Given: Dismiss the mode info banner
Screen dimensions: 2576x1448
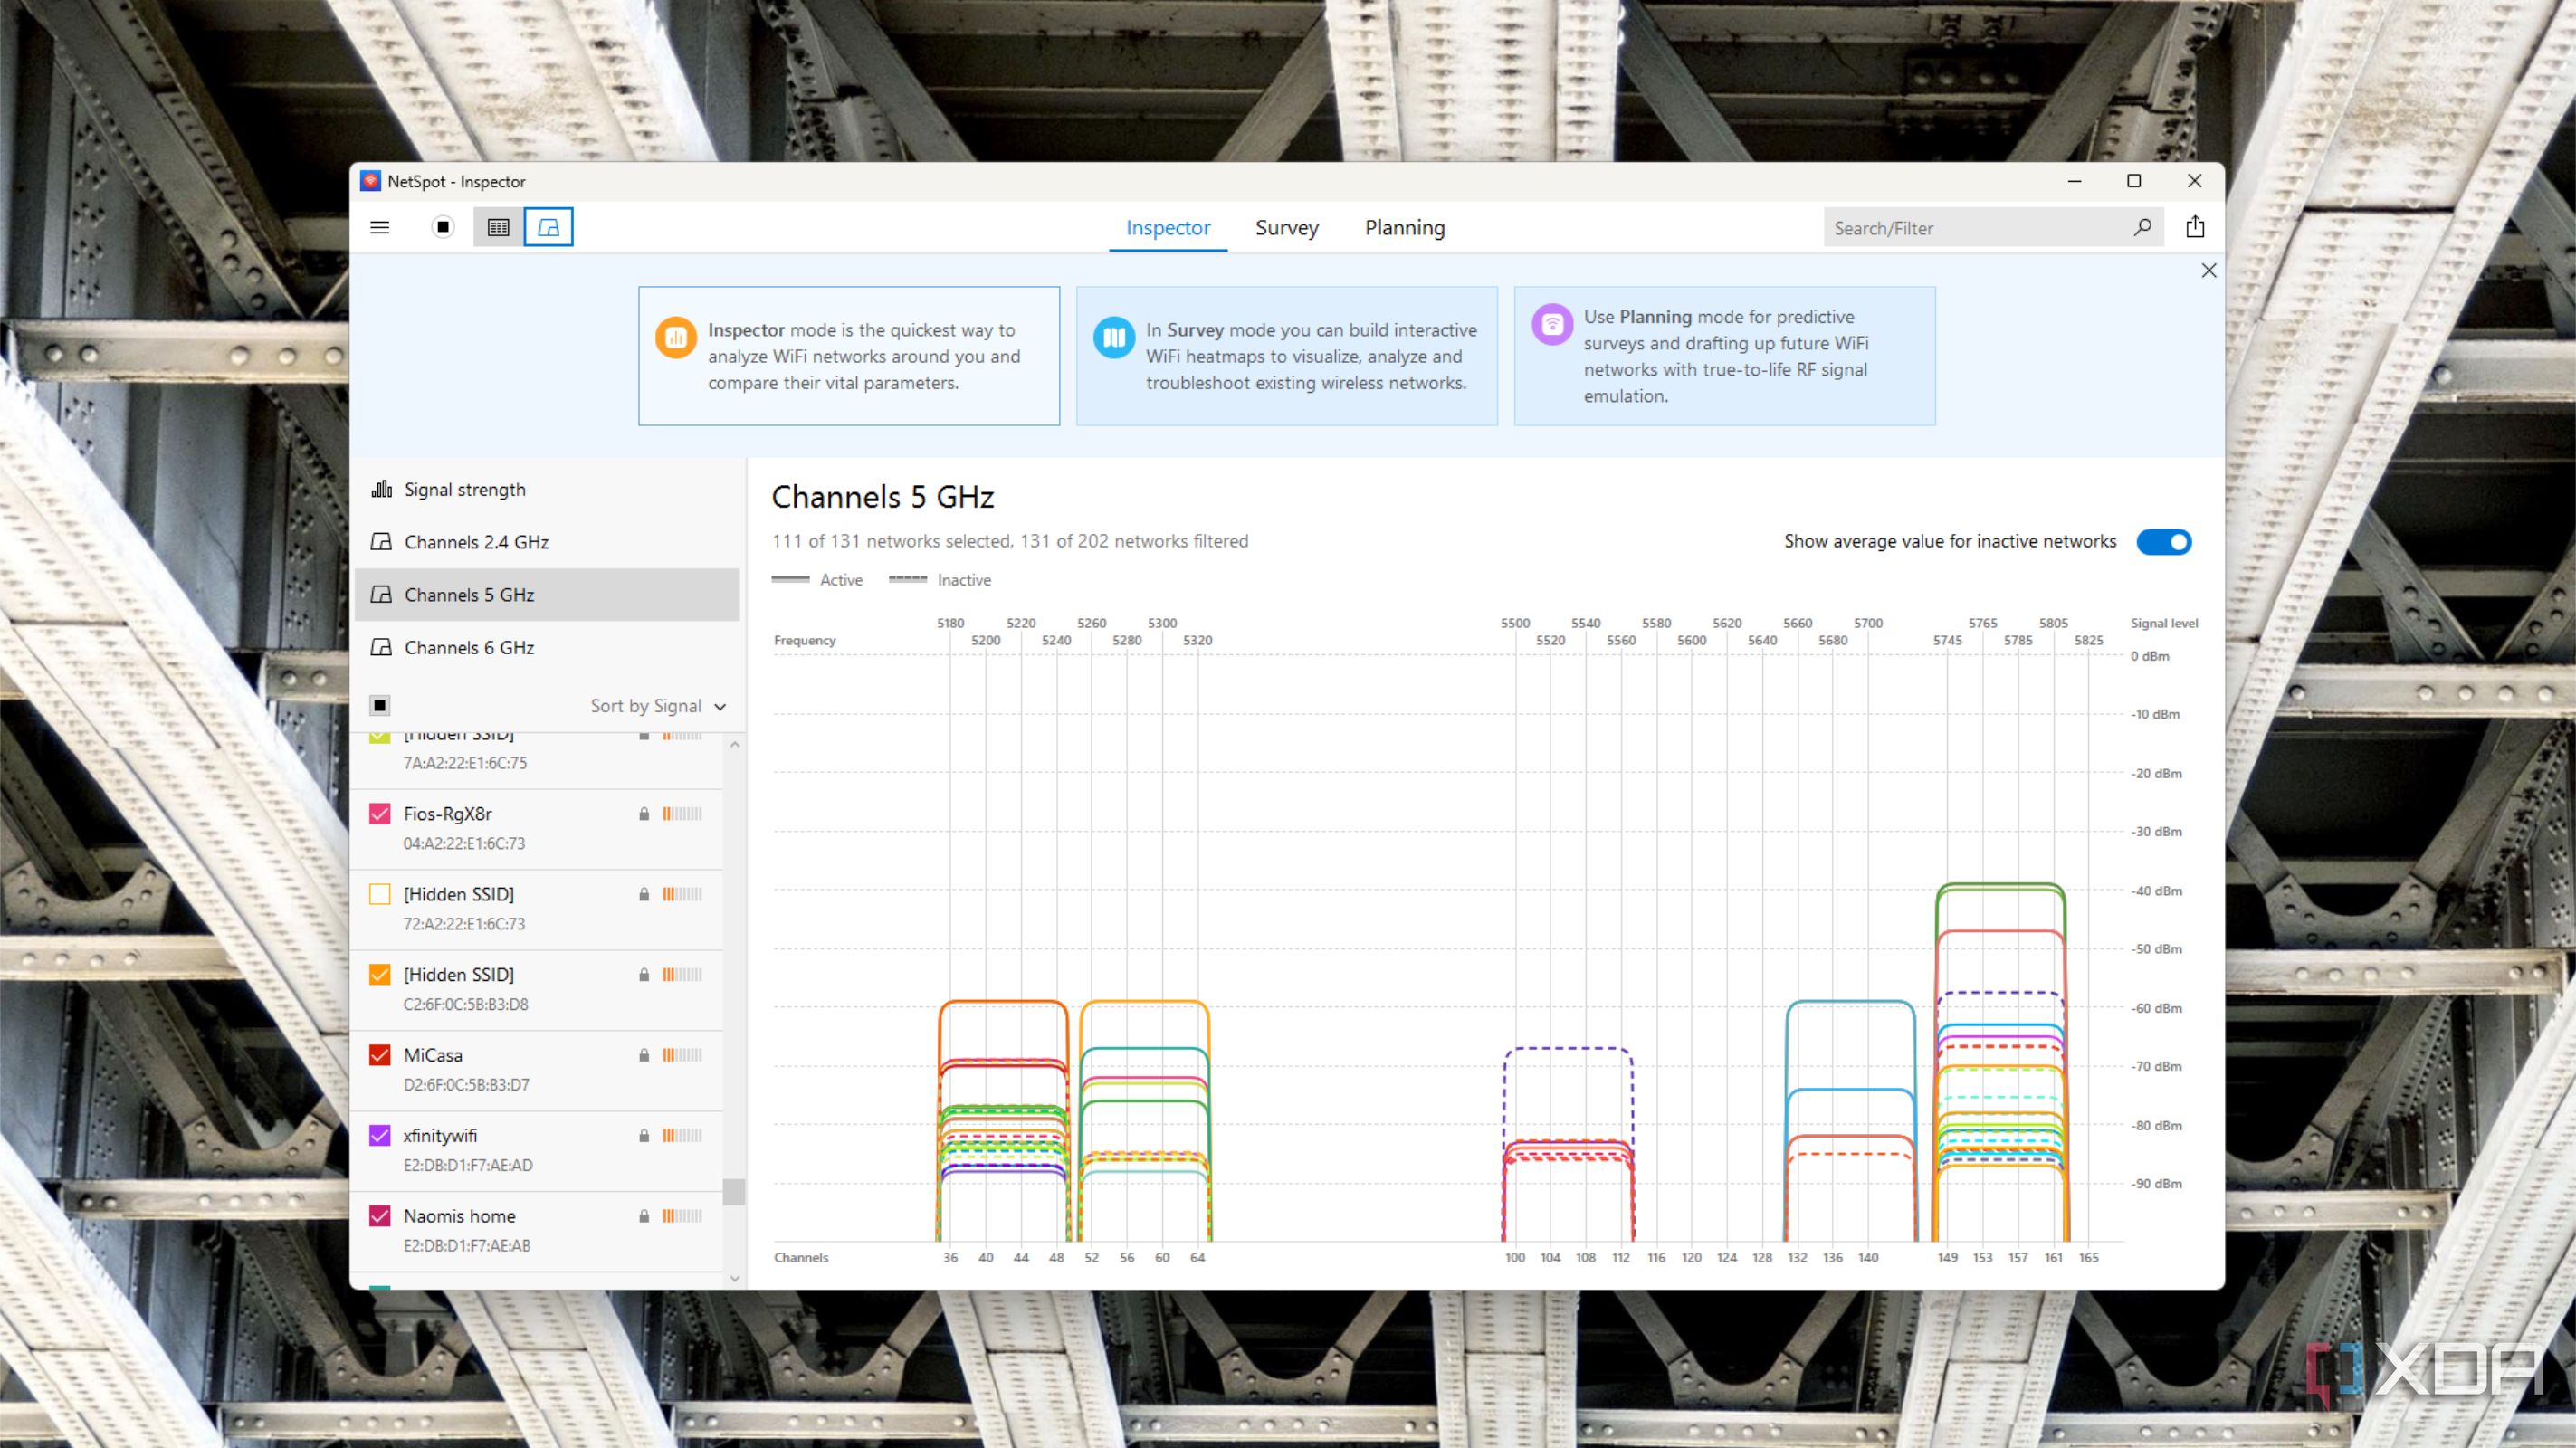Looking at the screenshot, I should (2209, 271).
